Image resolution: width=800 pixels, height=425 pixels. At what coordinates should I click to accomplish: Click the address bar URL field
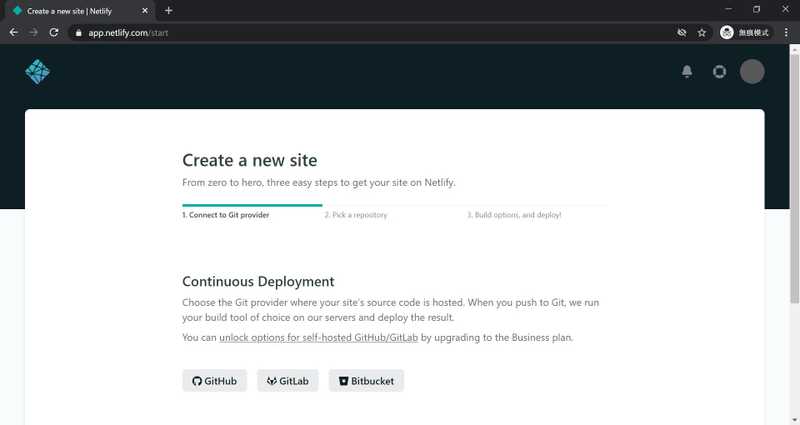(372, 33)
